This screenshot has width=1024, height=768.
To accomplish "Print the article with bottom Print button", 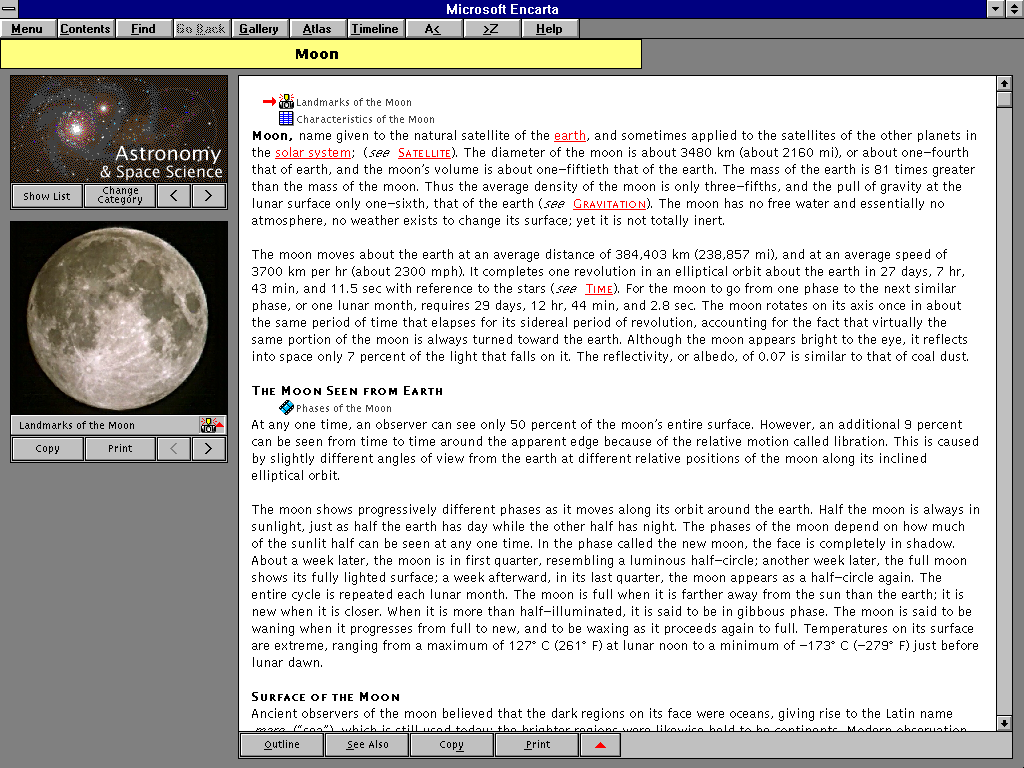I will 537,745.
